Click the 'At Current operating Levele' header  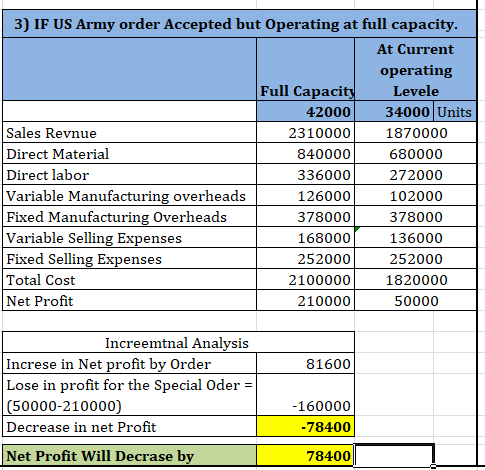[x=415, y=69]
